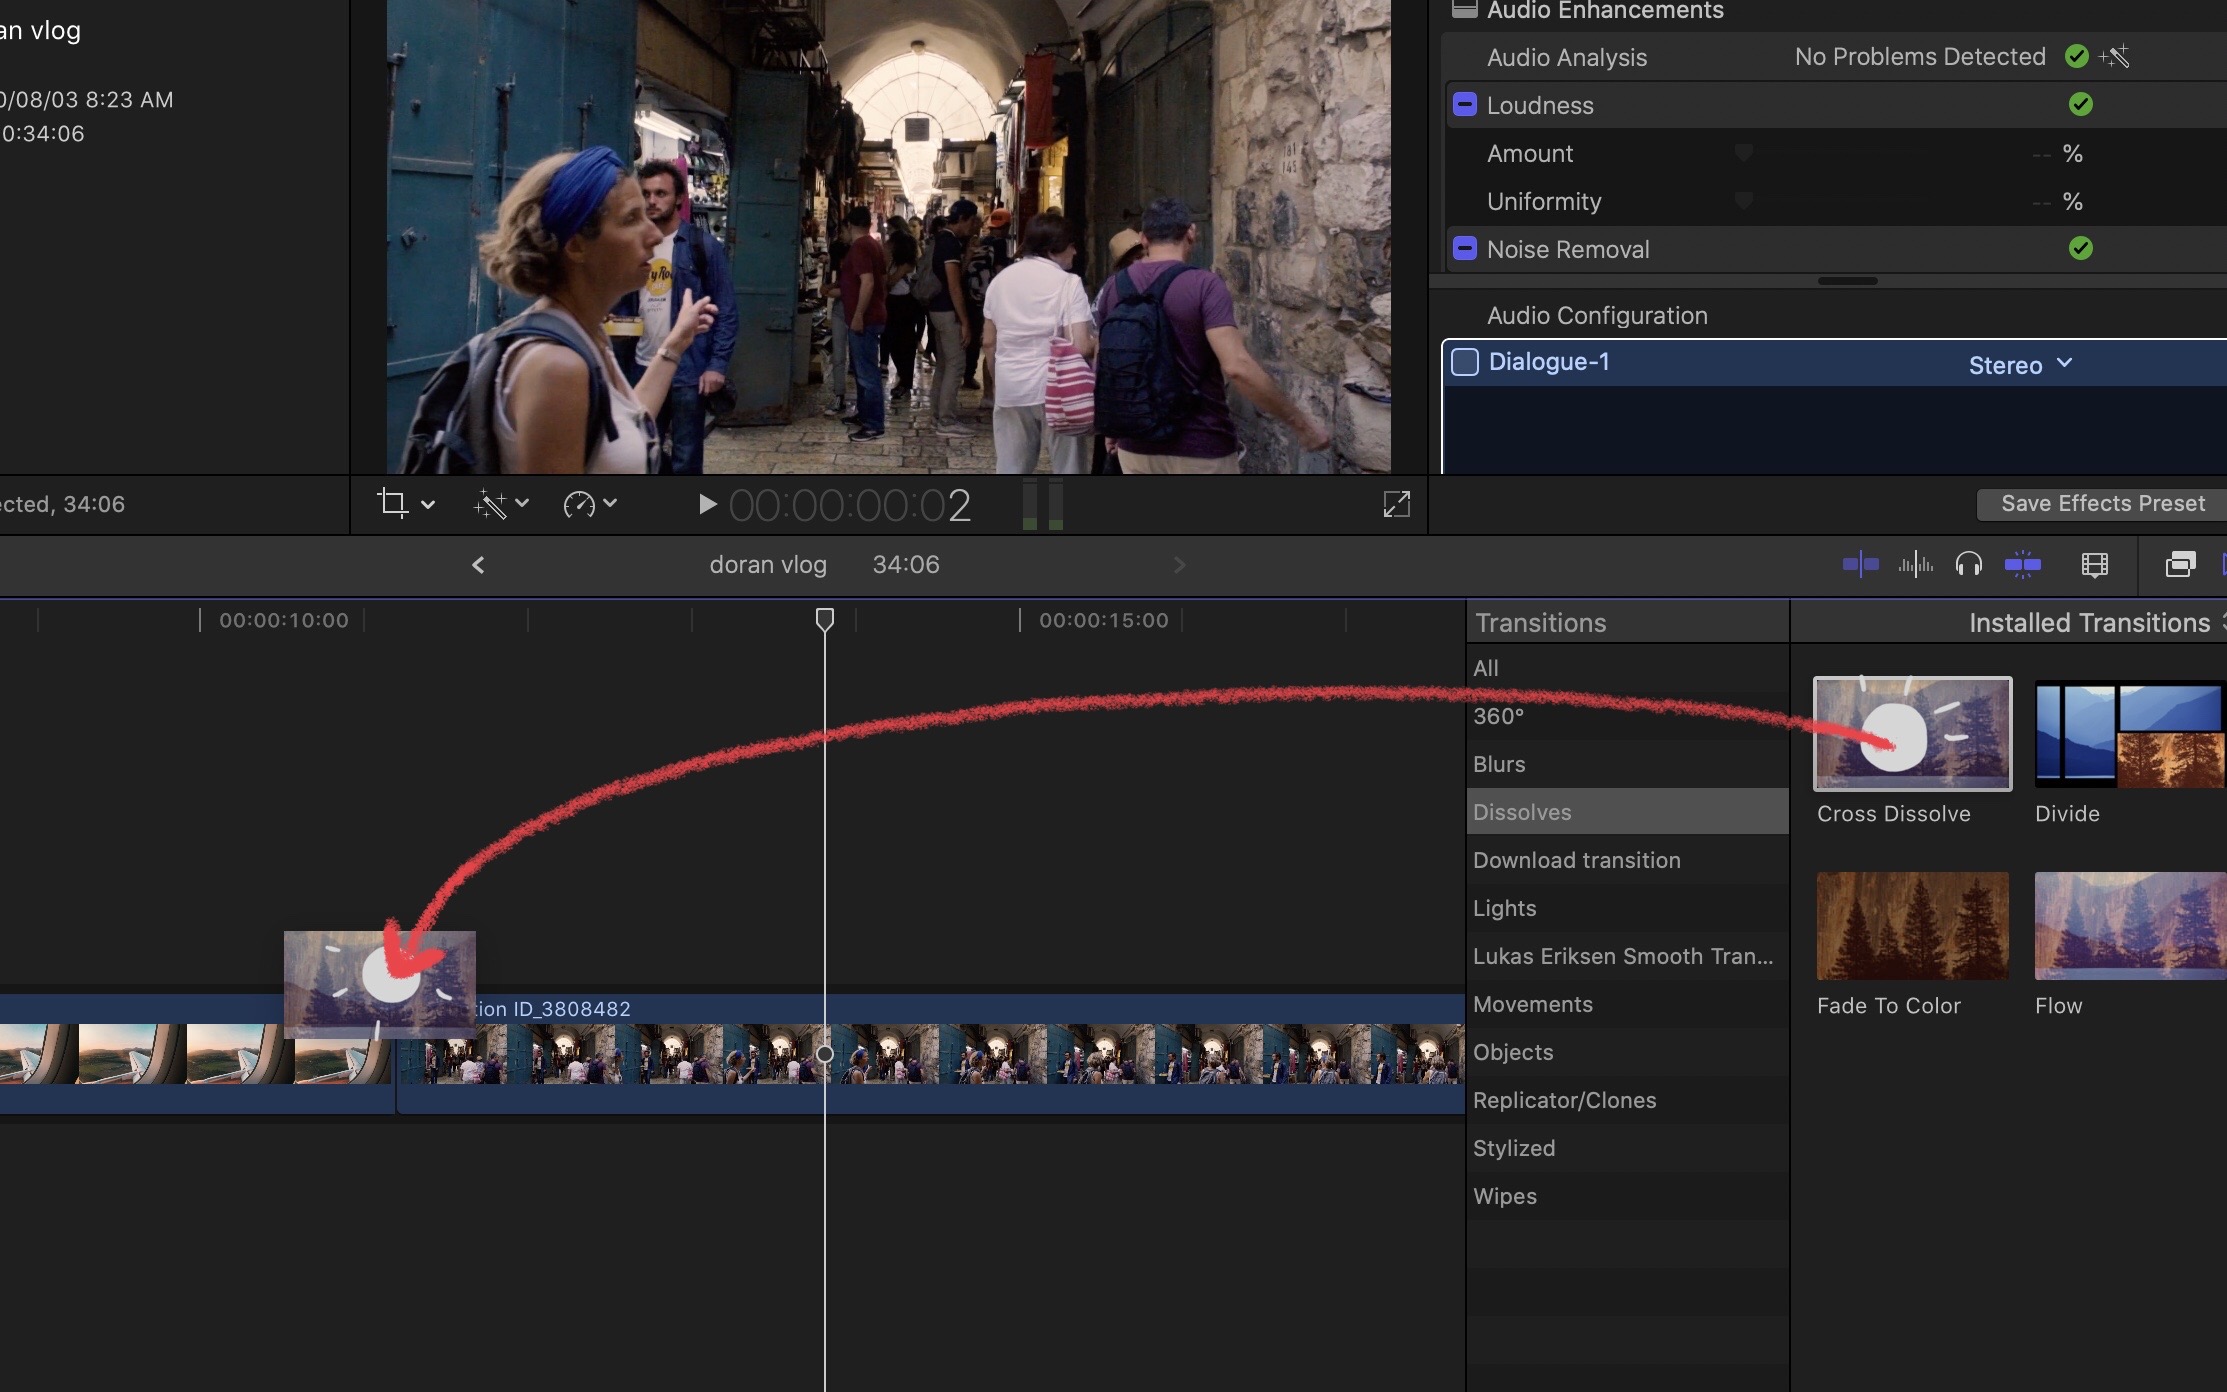The image size is (2227, 1392).
Task: Click the Save Effects Preset button
Action: coord(2102,504)
